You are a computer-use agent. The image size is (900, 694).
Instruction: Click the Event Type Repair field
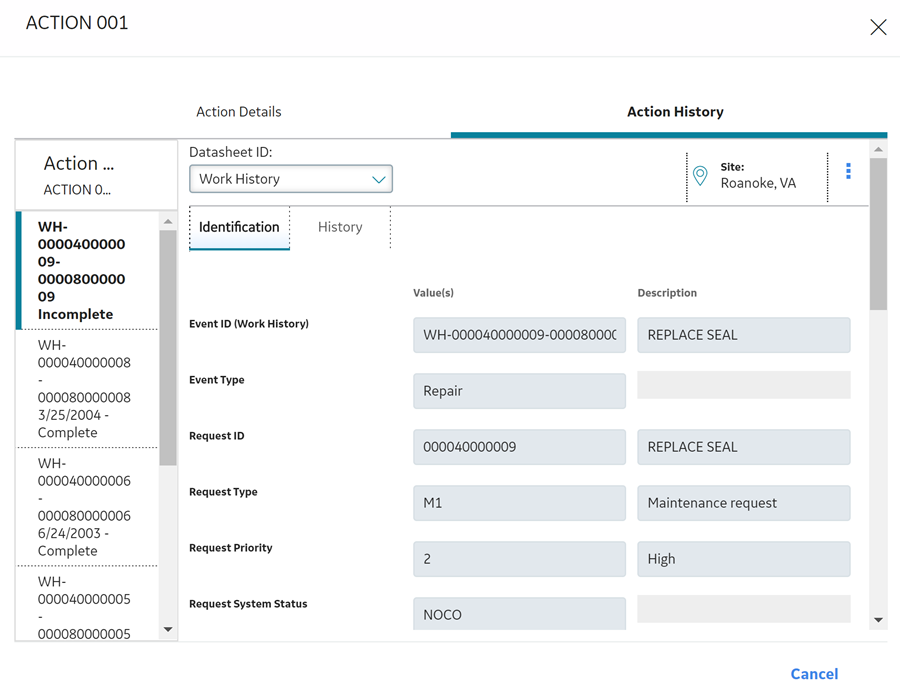(519, 391)
